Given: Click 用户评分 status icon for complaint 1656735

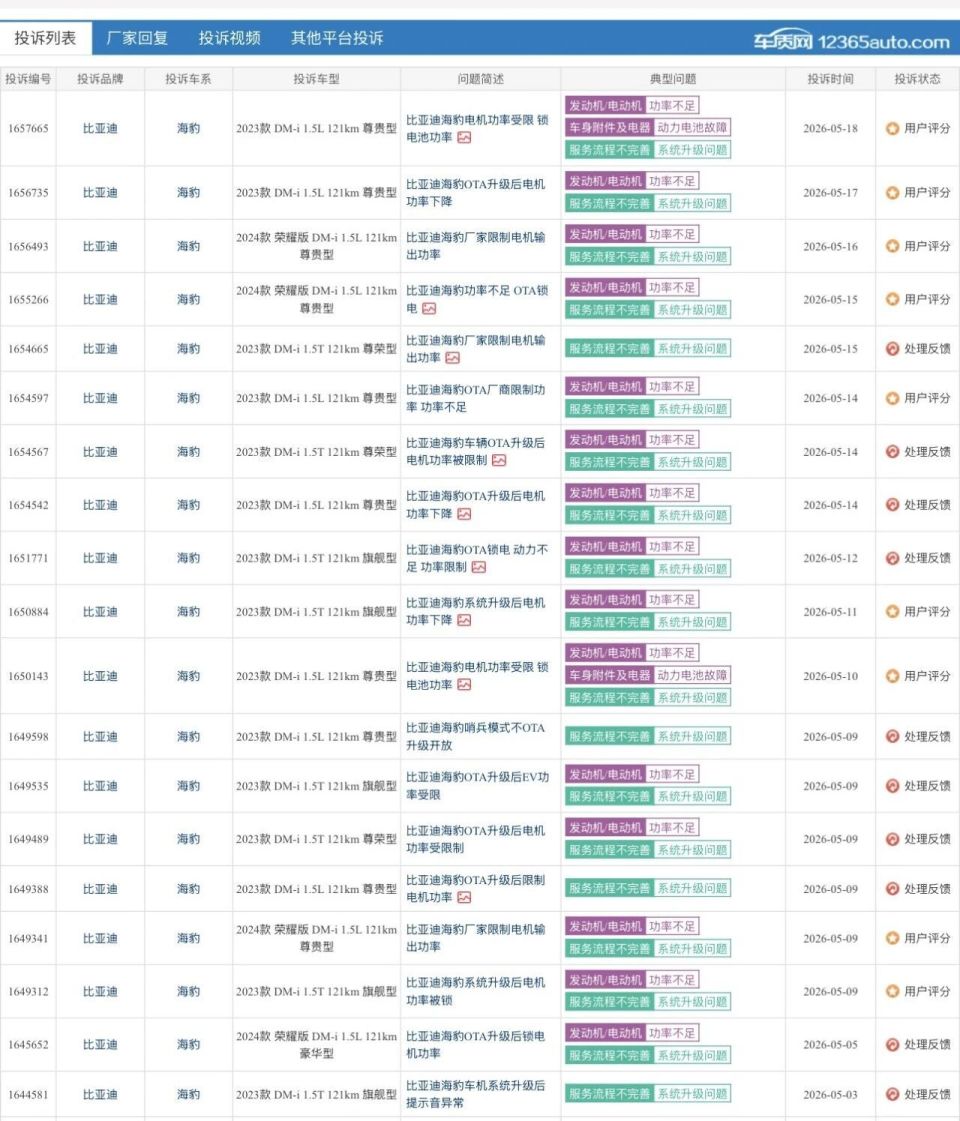Looking at the screenshot, I should point(892,193).
